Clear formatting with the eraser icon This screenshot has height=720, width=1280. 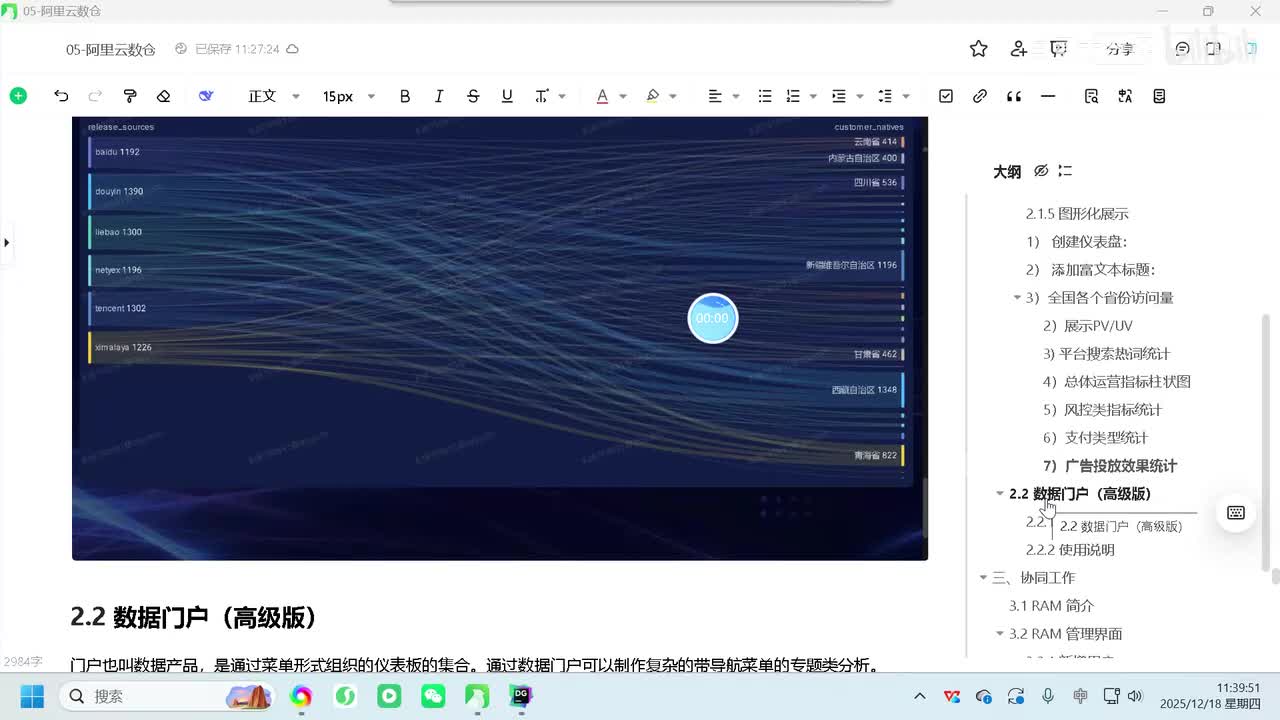coord(164,96)
